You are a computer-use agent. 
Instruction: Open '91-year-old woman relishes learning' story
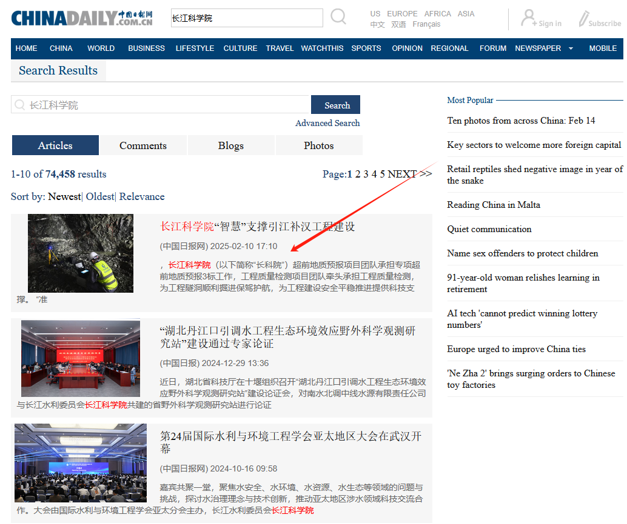pos(523,283)
